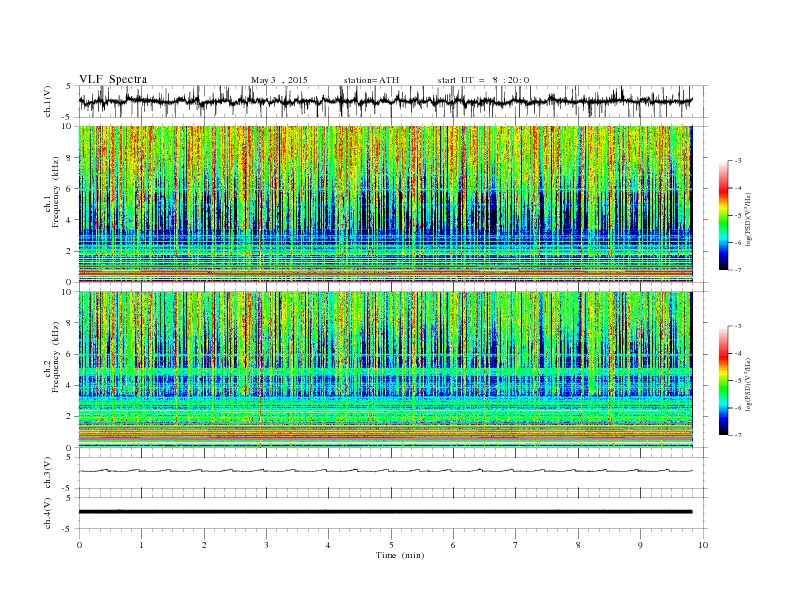This screenshot has height=612, width=792.
Task: Click the "ch.1(V)" axis label
Action: 48,101
